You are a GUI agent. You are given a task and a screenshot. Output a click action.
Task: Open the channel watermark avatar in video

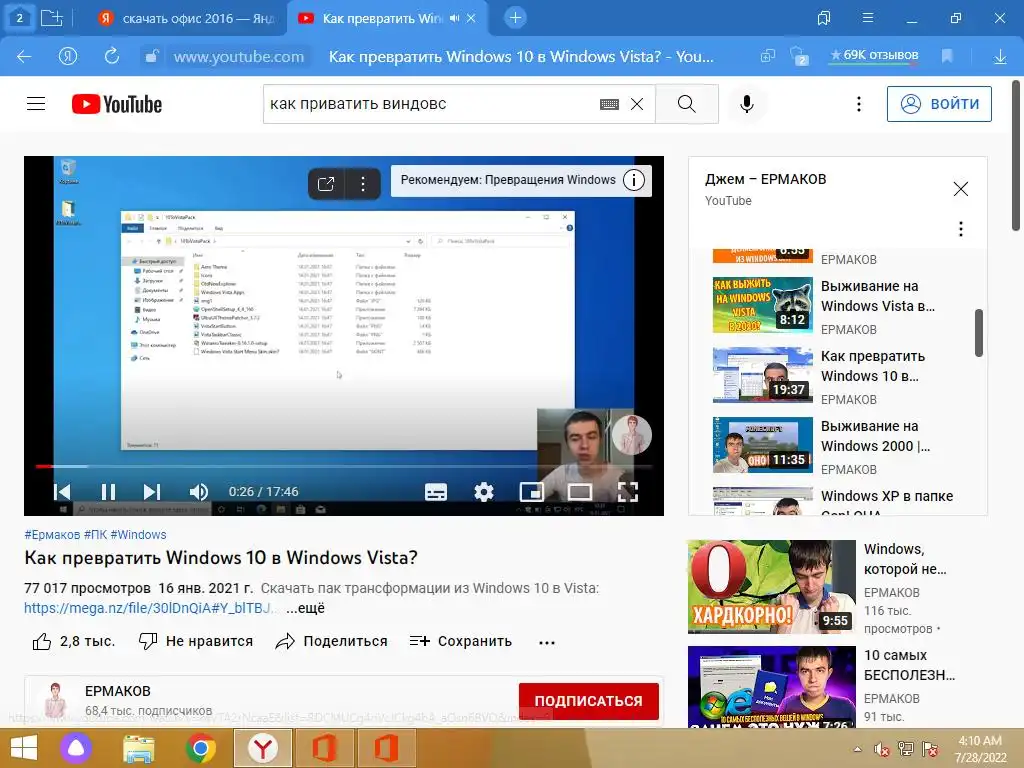click(x=632, y=435)
